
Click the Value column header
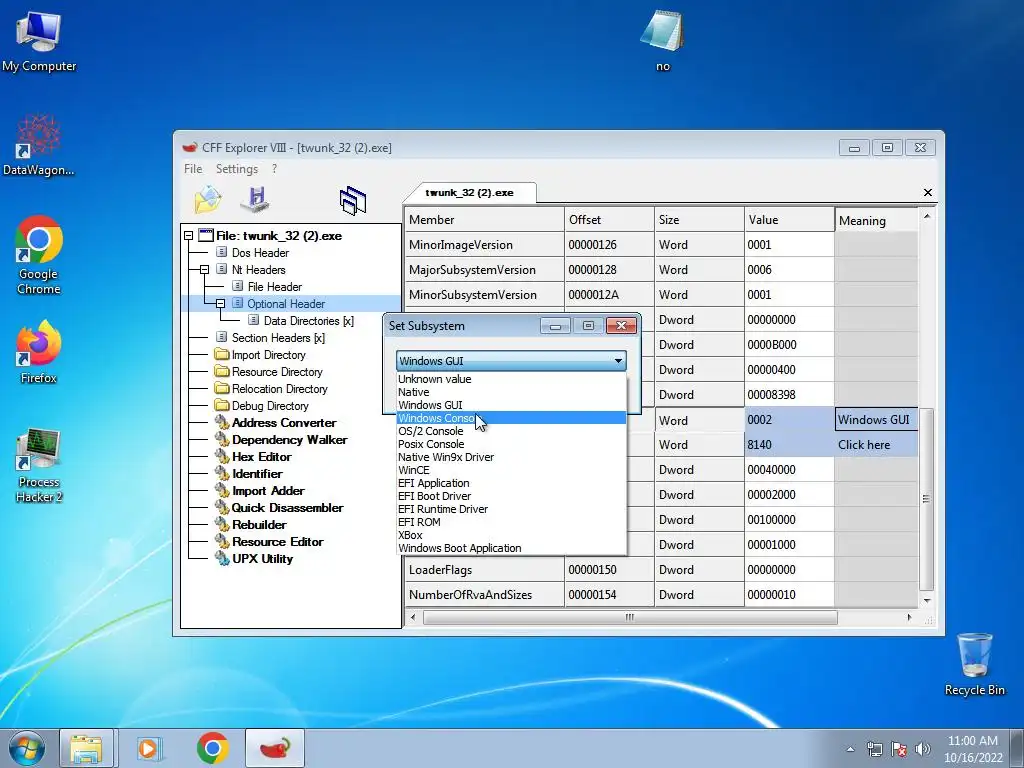point(789,219)
